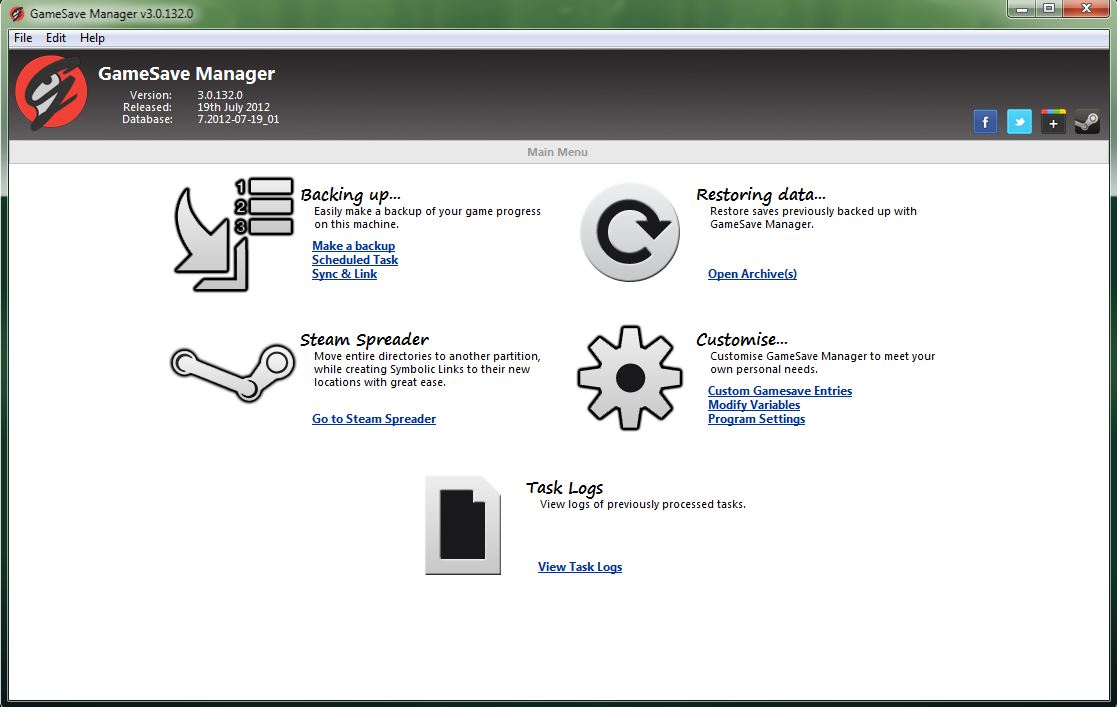
Task: Click the GameSave Manager header title
Action: coord(187,73)
